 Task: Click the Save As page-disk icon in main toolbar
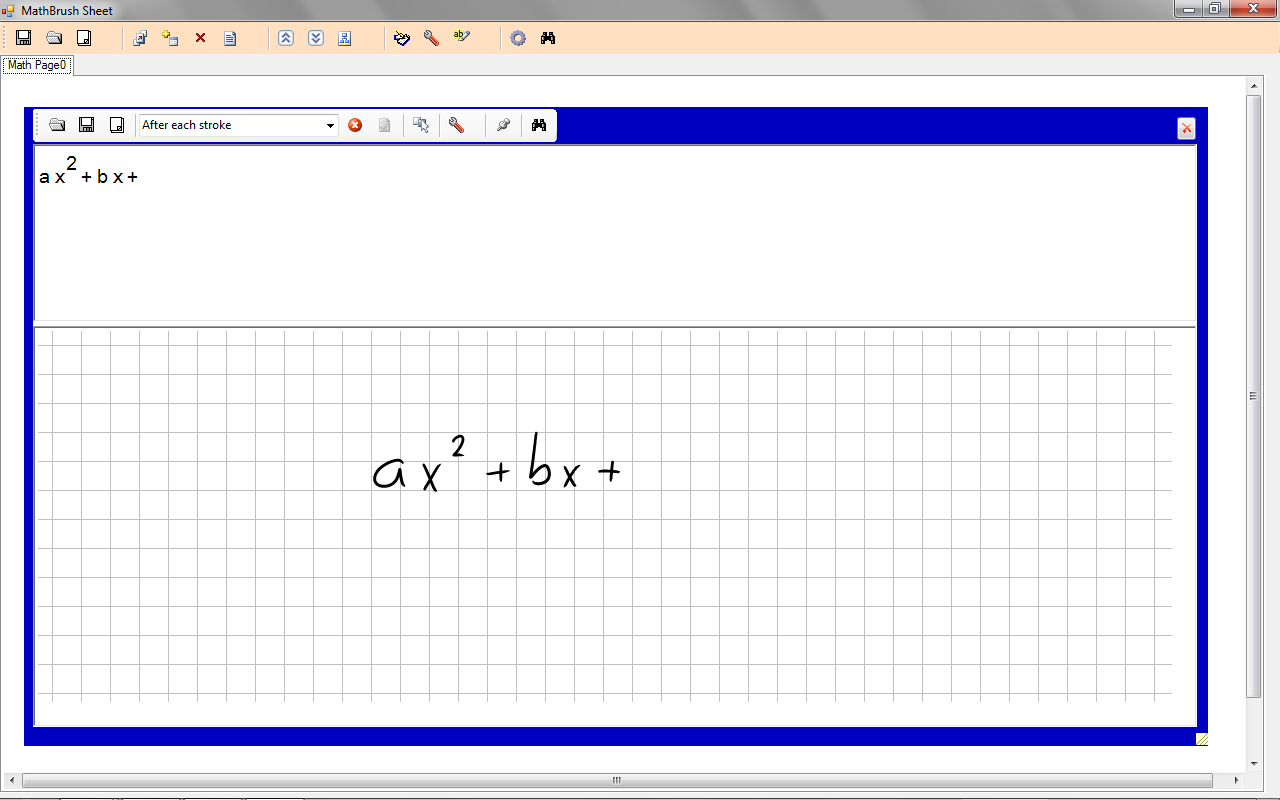[84, 38]
